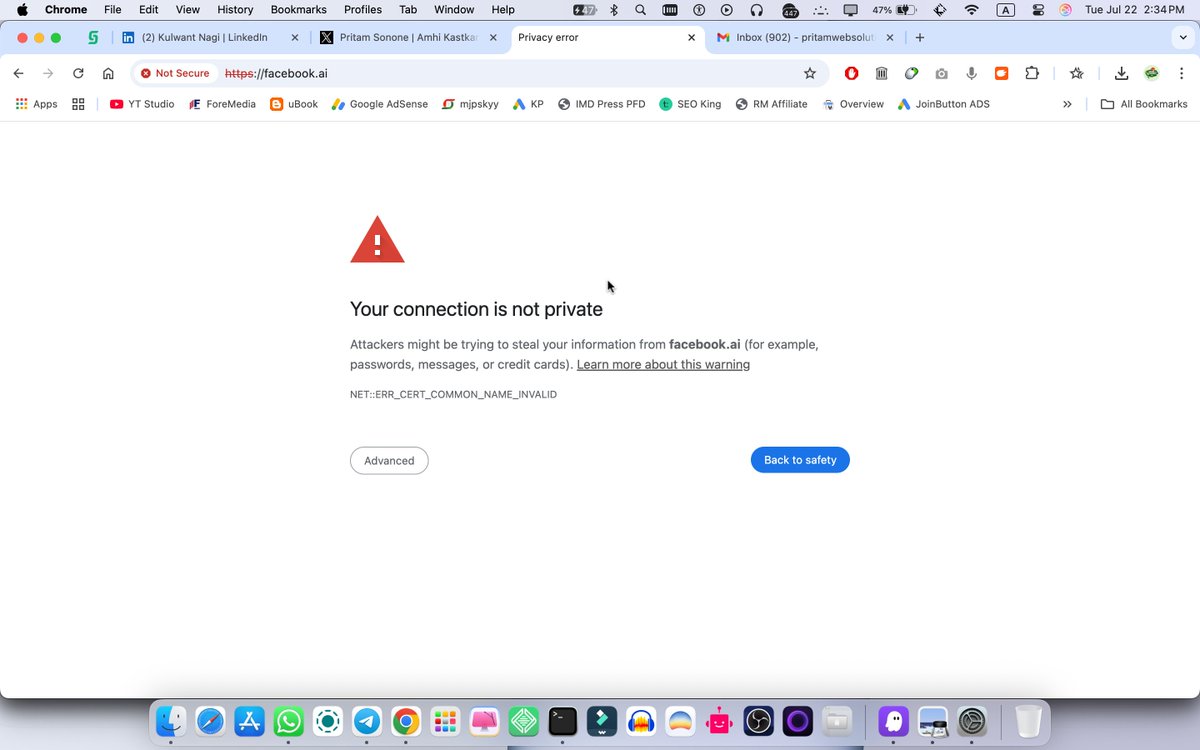Open the home page via house icon
This screenshot has width=1200, height=750.
point(108,73)
